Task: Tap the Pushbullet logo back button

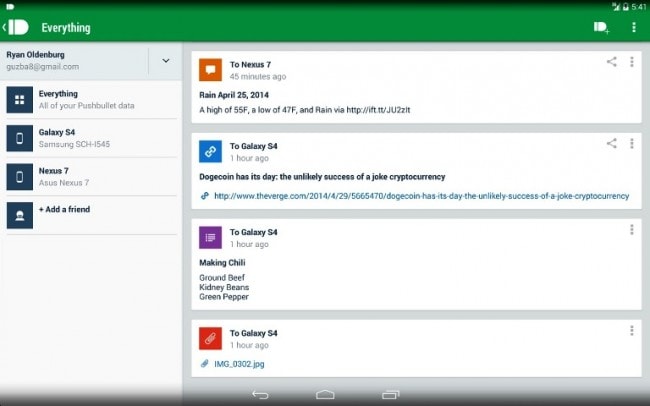Action: [16, 27]
